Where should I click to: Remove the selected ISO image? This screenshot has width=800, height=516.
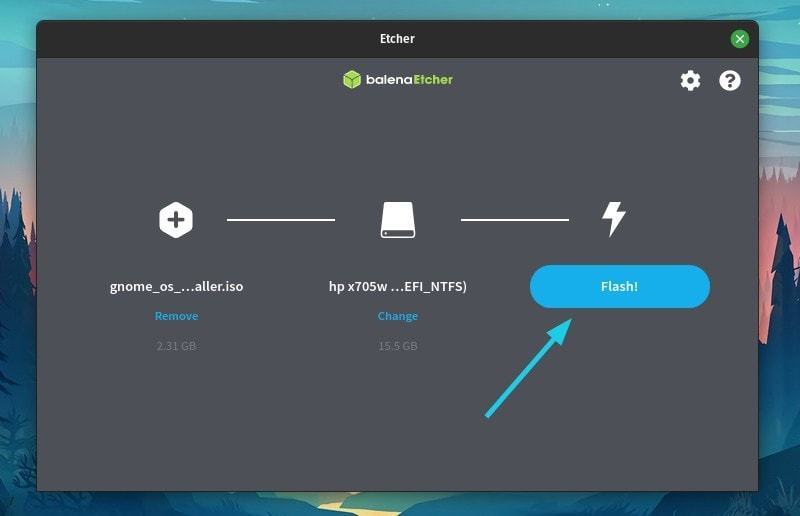176,316
